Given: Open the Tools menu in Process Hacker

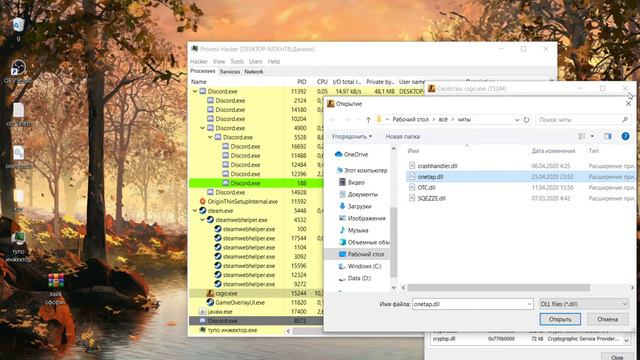Looking at the screenshot, I should 237,62.
